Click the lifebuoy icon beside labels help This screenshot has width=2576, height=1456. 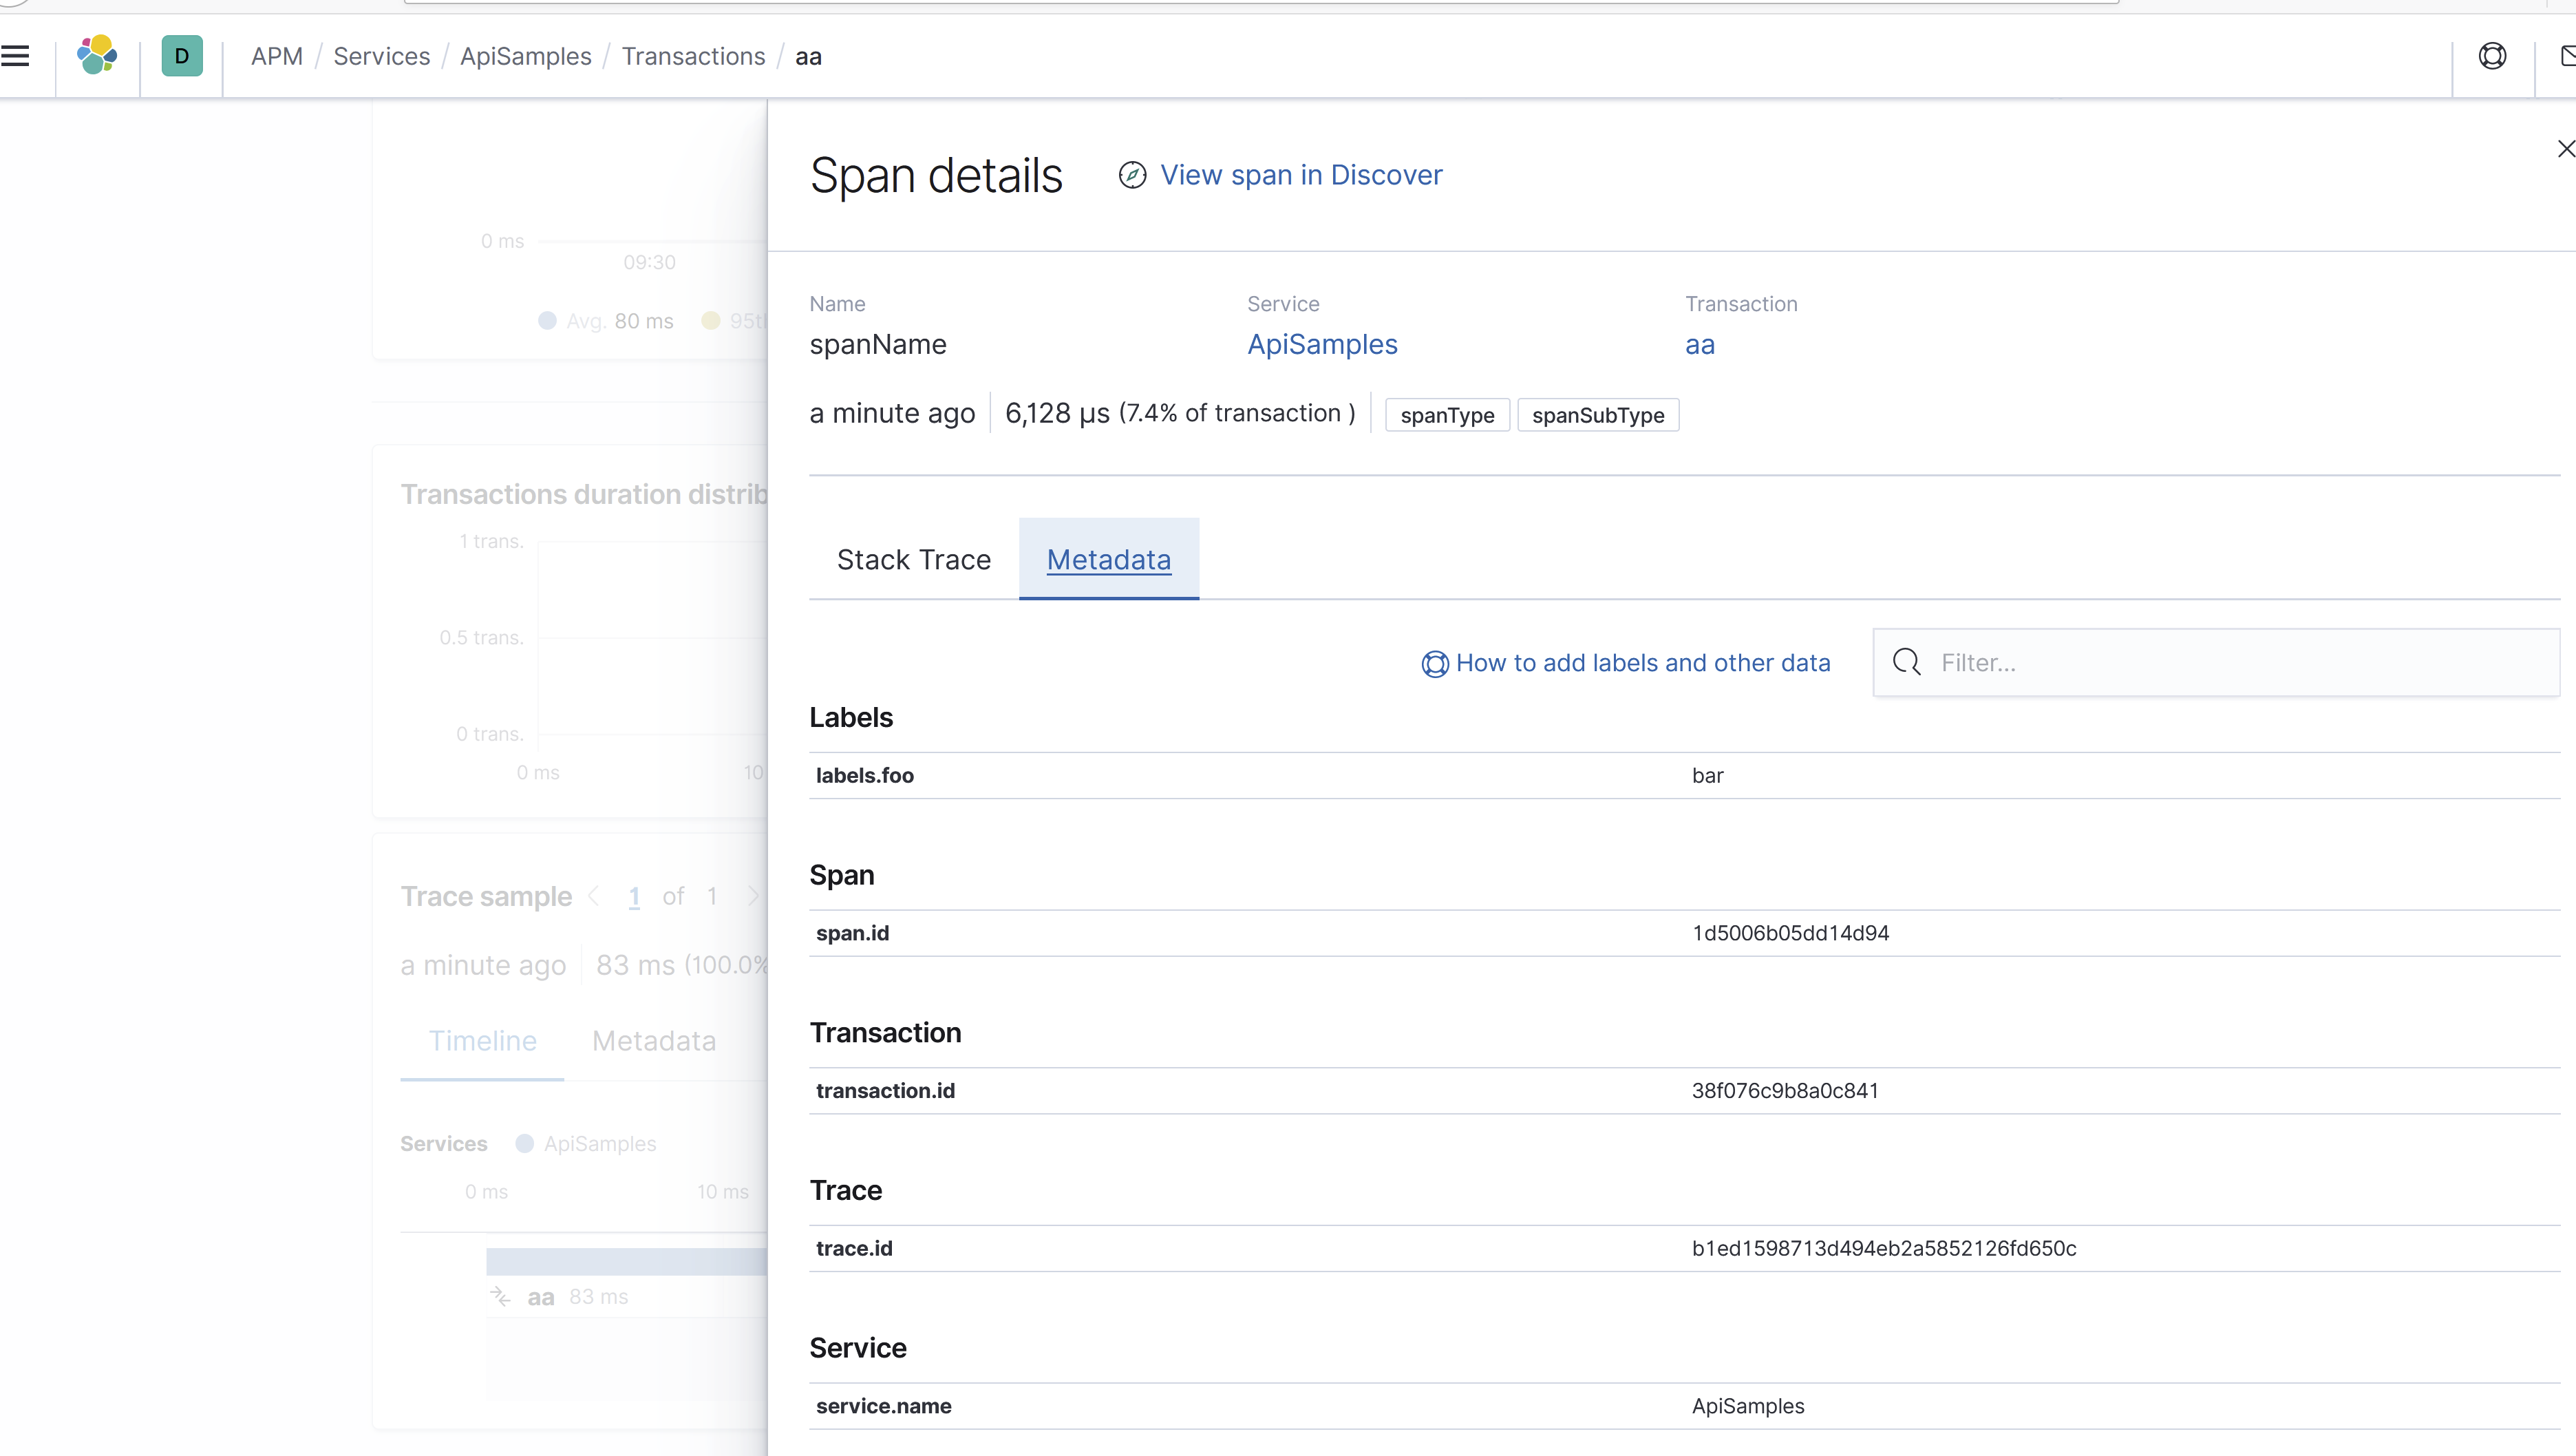click(1434, 664)
